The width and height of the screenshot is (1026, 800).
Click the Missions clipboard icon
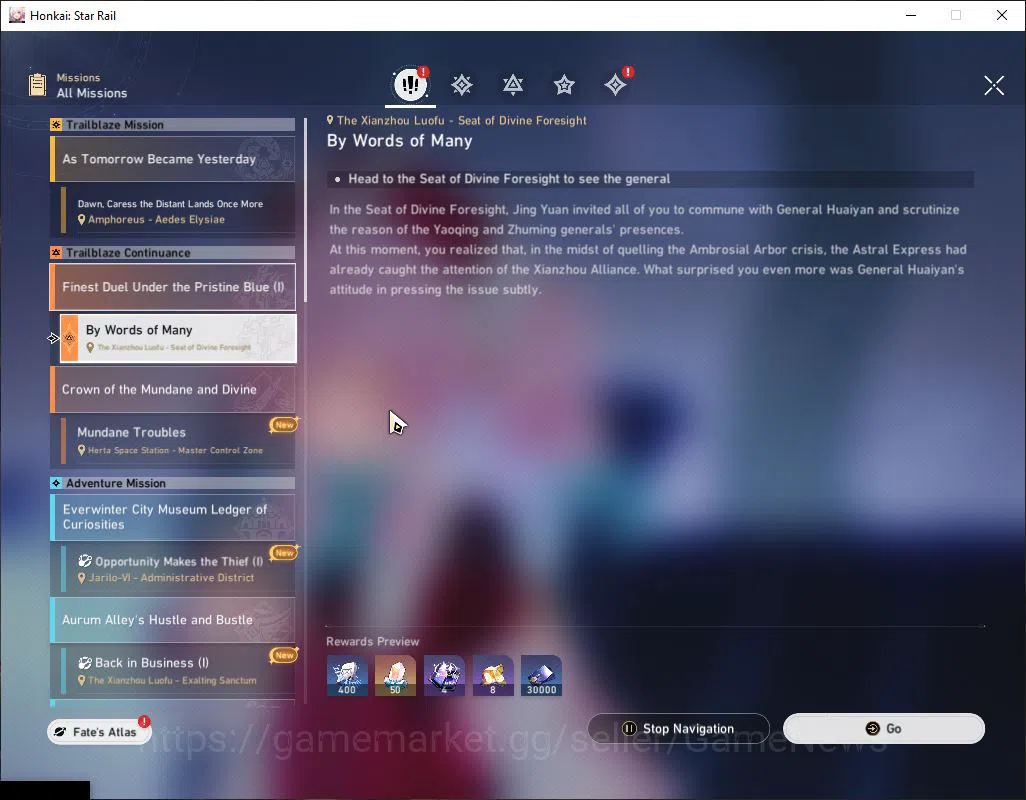tap(37, 84)
